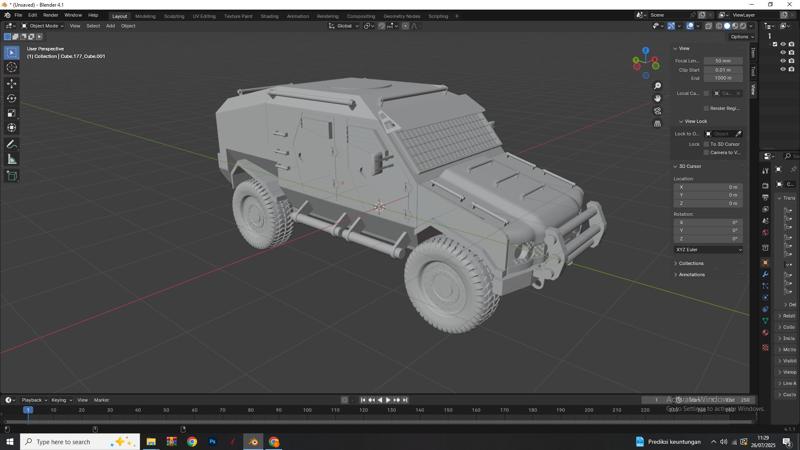Open the View Layer properties tab
Screen dimensions: 800x450
click(x=765, y=209)
